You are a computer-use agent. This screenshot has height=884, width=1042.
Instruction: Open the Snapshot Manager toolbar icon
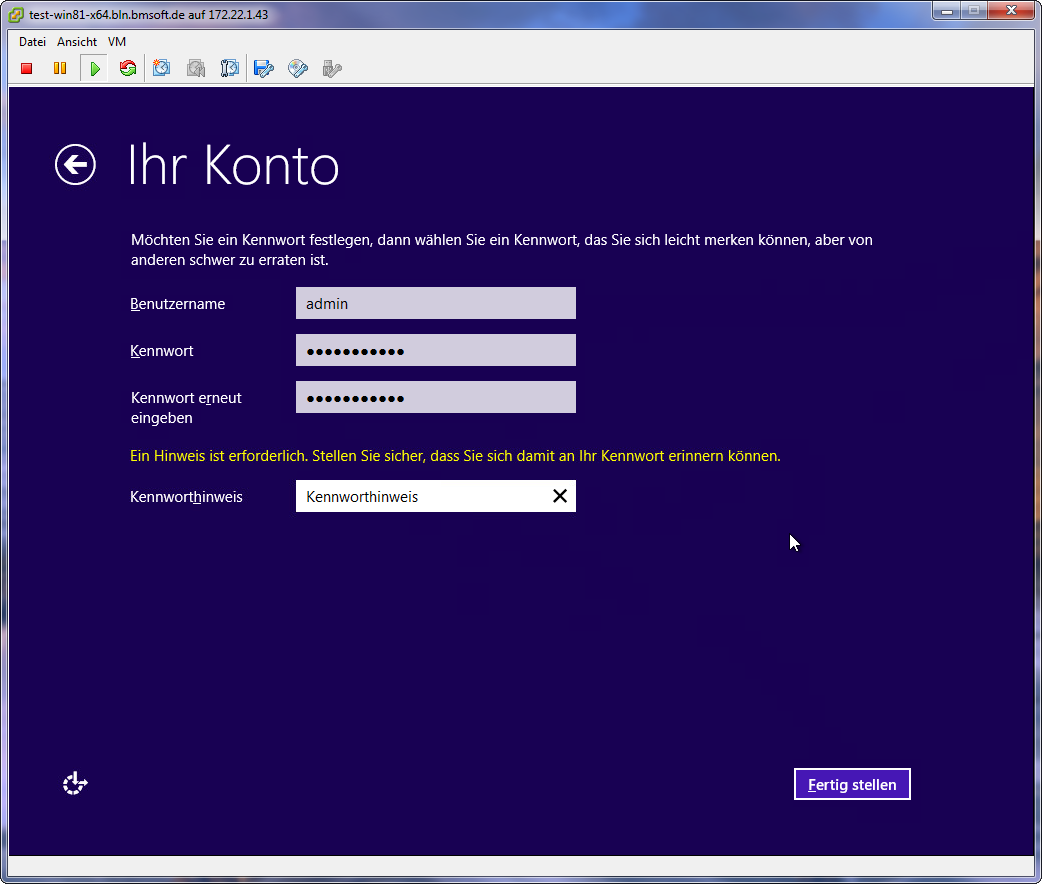[x=229, y=68]
